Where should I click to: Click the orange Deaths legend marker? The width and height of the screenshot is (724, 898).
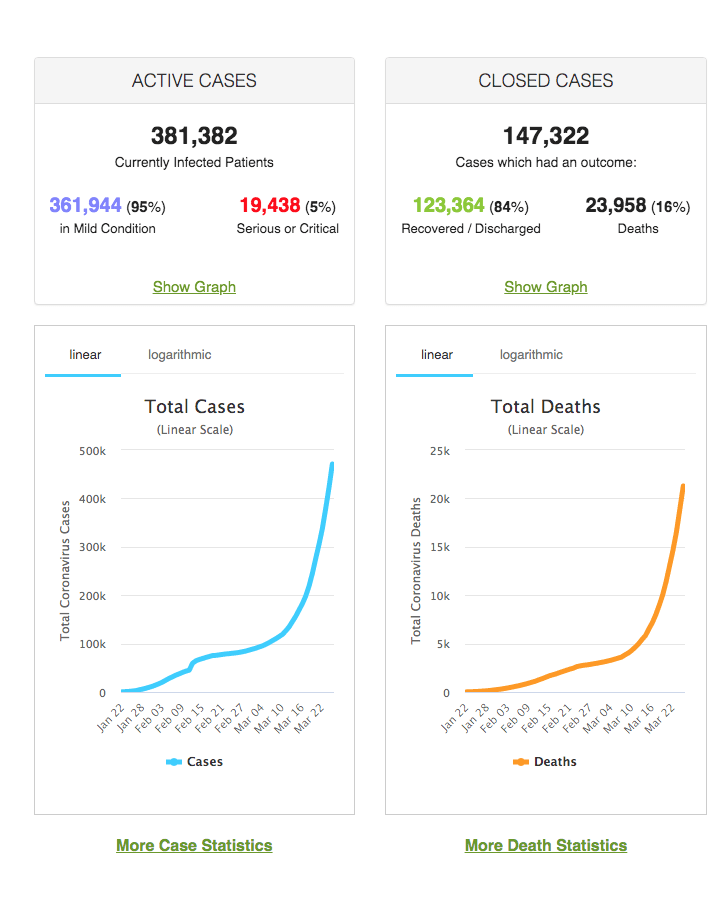(x=521, y=762)
